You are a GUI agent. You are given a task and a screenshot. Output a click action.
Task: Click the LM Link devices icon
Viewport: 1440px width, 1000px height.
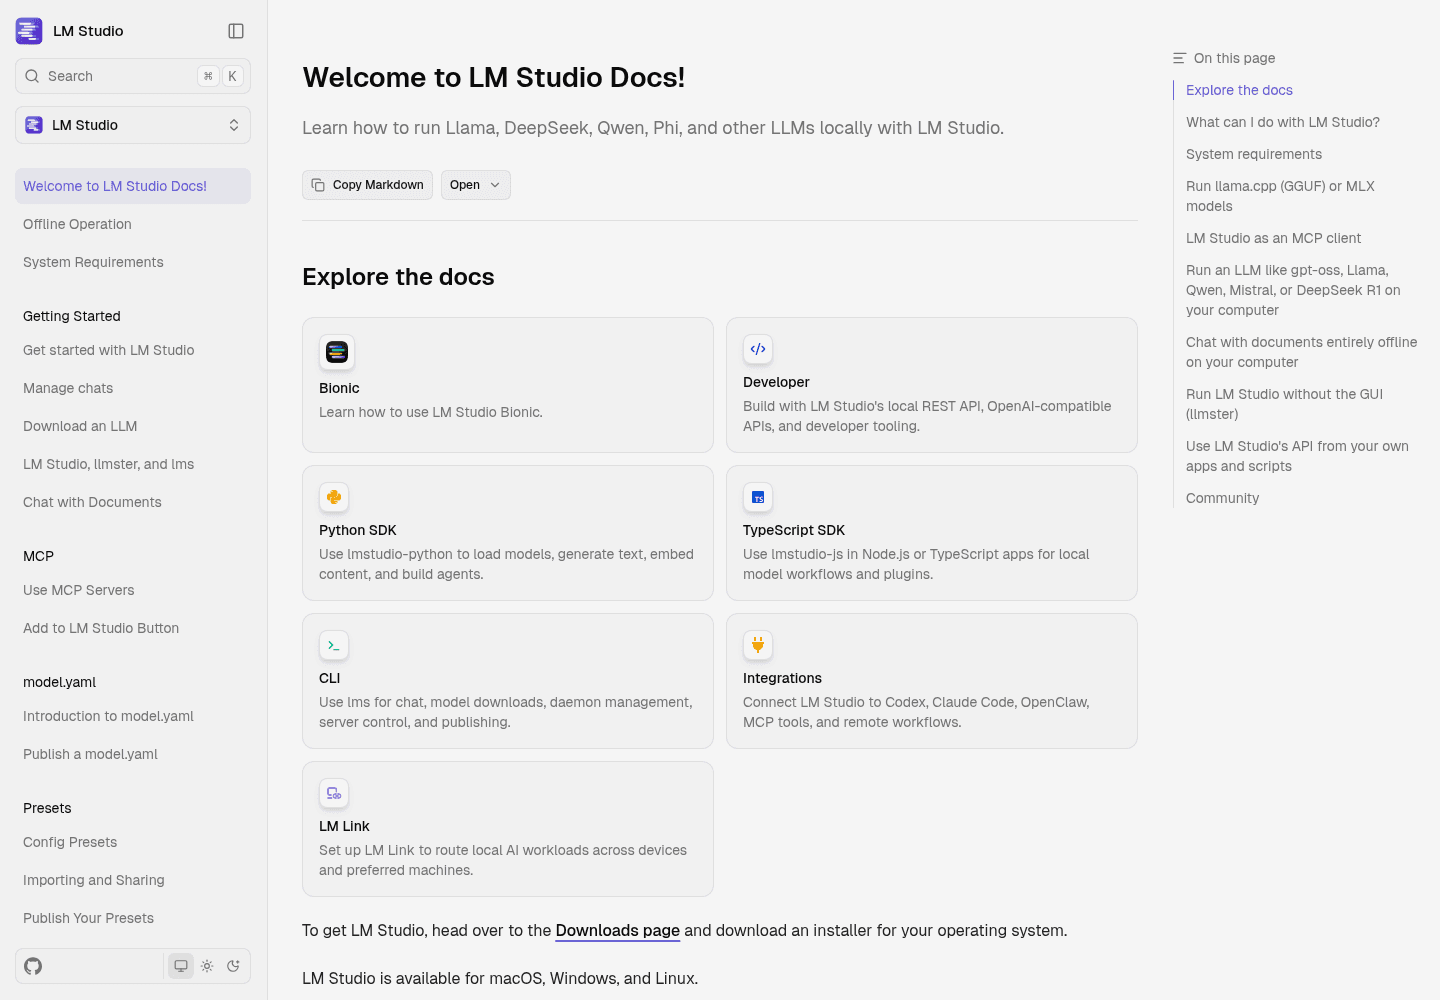(334, 793)
